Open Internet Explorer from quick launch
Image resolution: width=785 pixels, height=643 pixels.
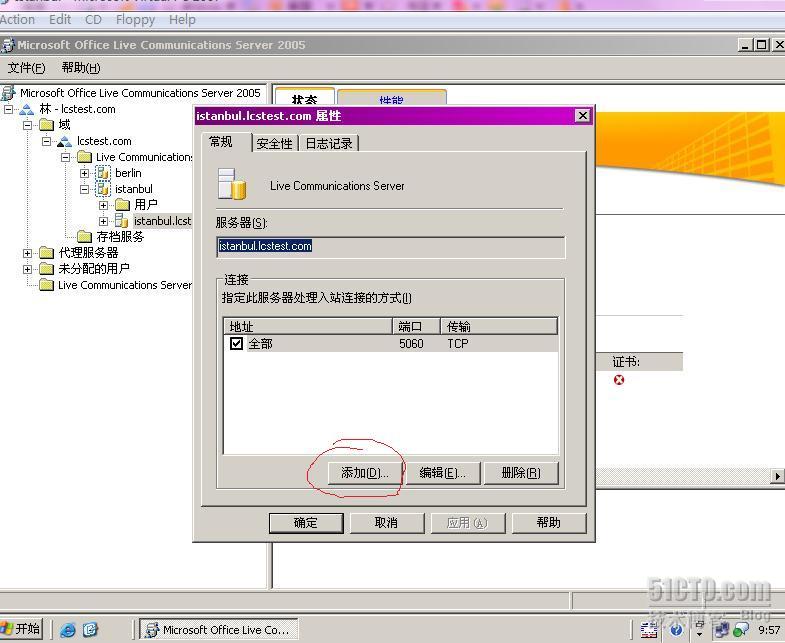tap(68, 629)
